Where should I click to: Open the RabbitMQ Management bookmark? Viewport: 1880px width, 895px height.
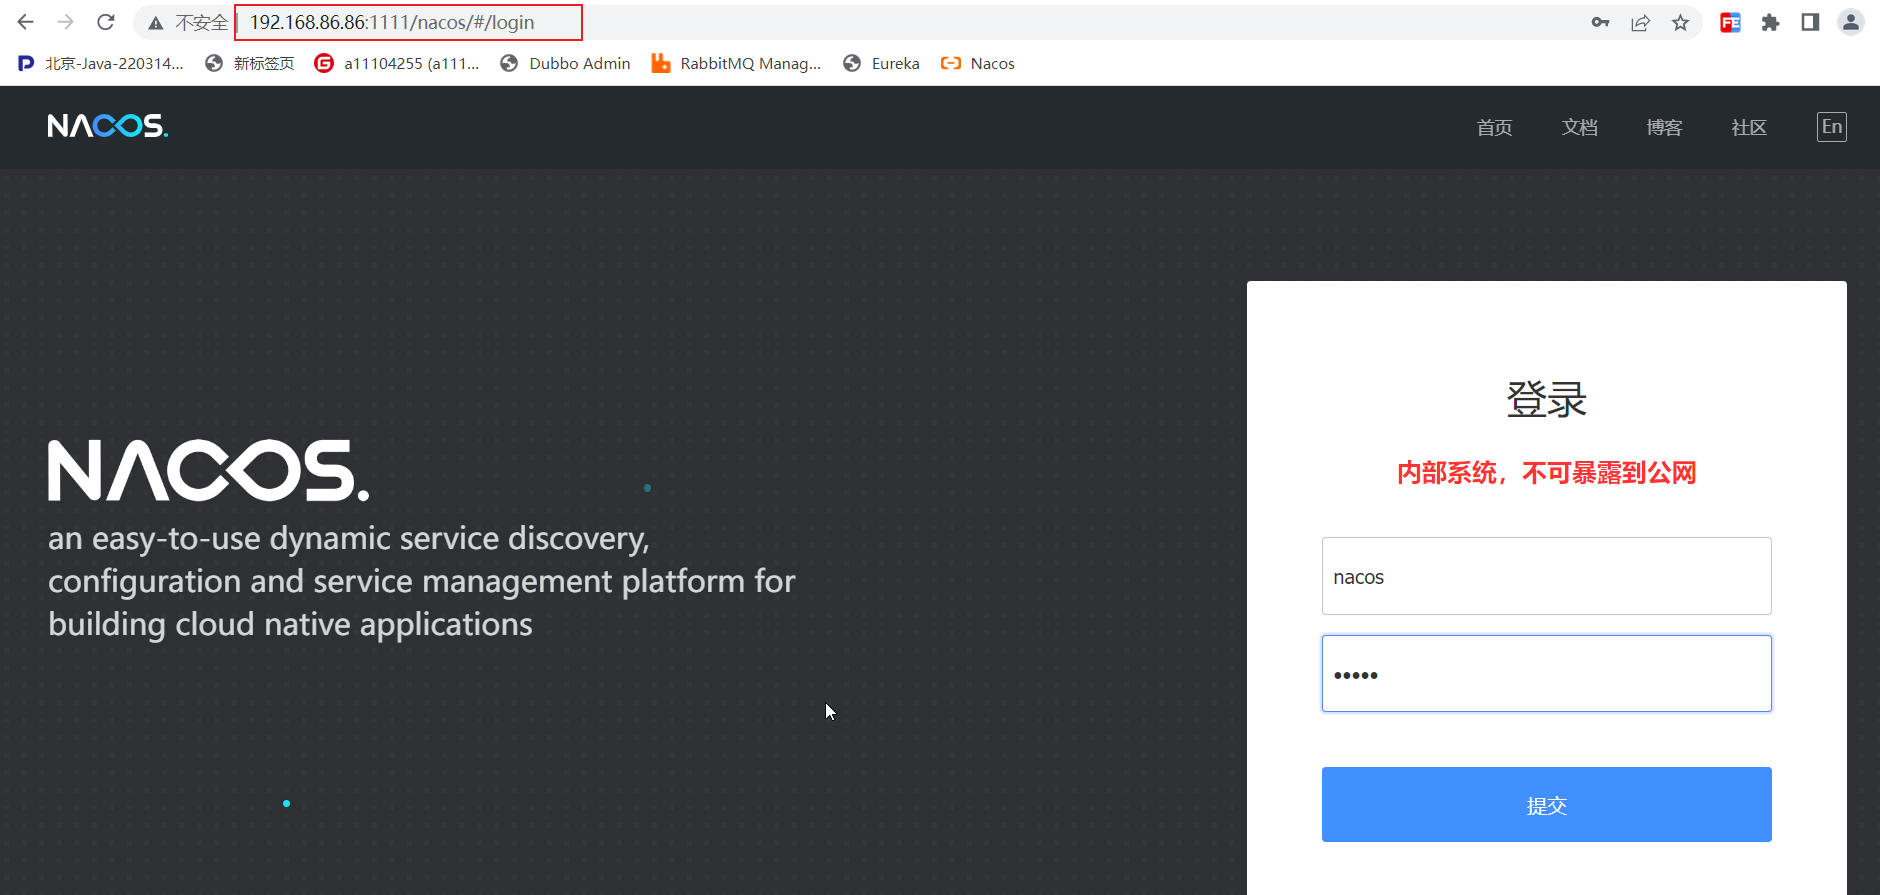(x=736, y=63)
